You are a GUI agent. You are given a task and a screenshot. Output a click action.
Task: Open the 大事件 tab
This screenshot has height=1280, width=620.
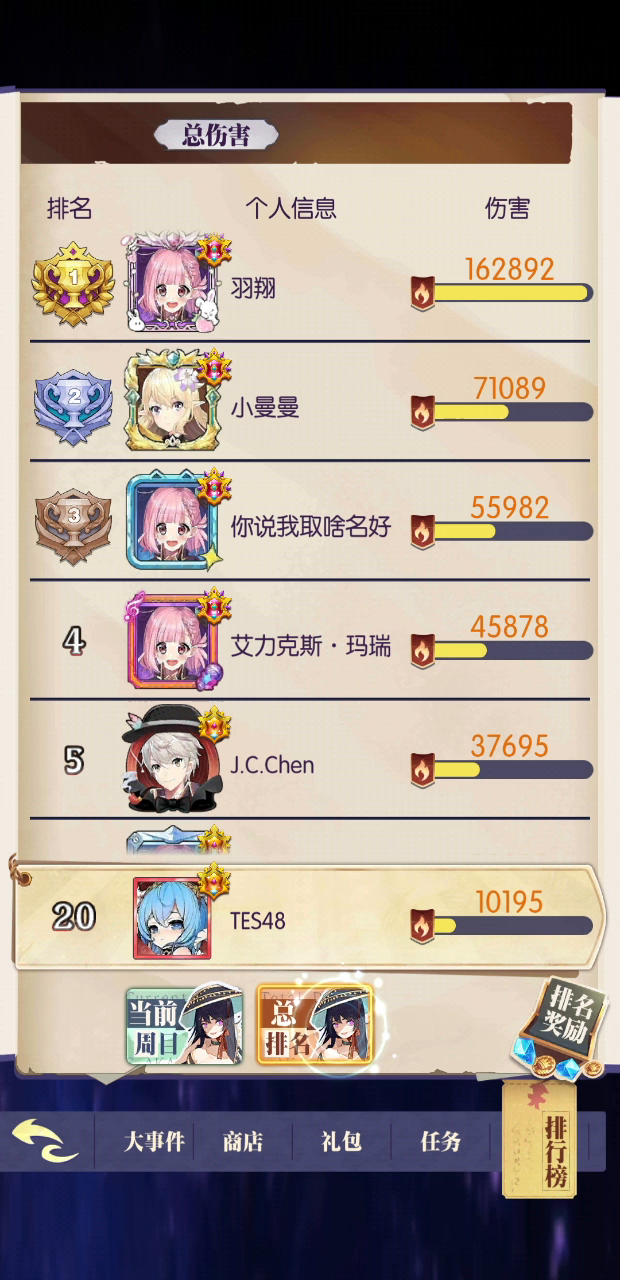(154, 1141)
